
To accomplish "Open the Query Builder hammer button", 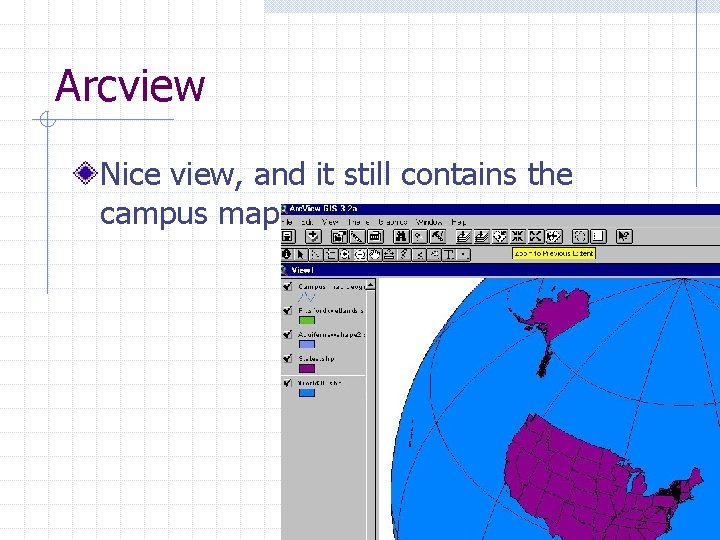I will pyautogui.click(x=438, y=236).
